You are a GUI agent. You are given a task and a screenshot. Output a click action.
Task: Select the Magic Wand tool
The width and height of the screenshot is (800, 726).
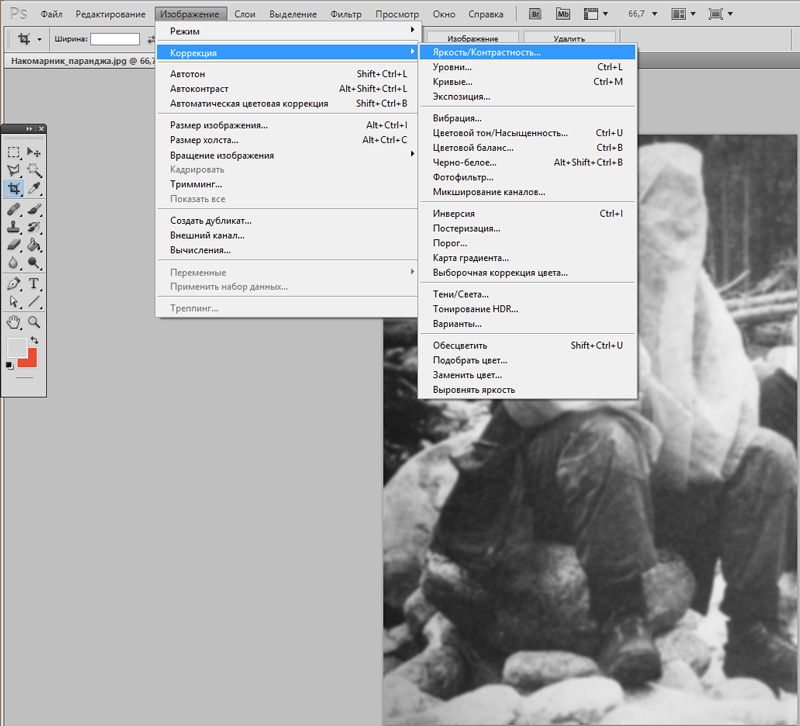[34, 170]
